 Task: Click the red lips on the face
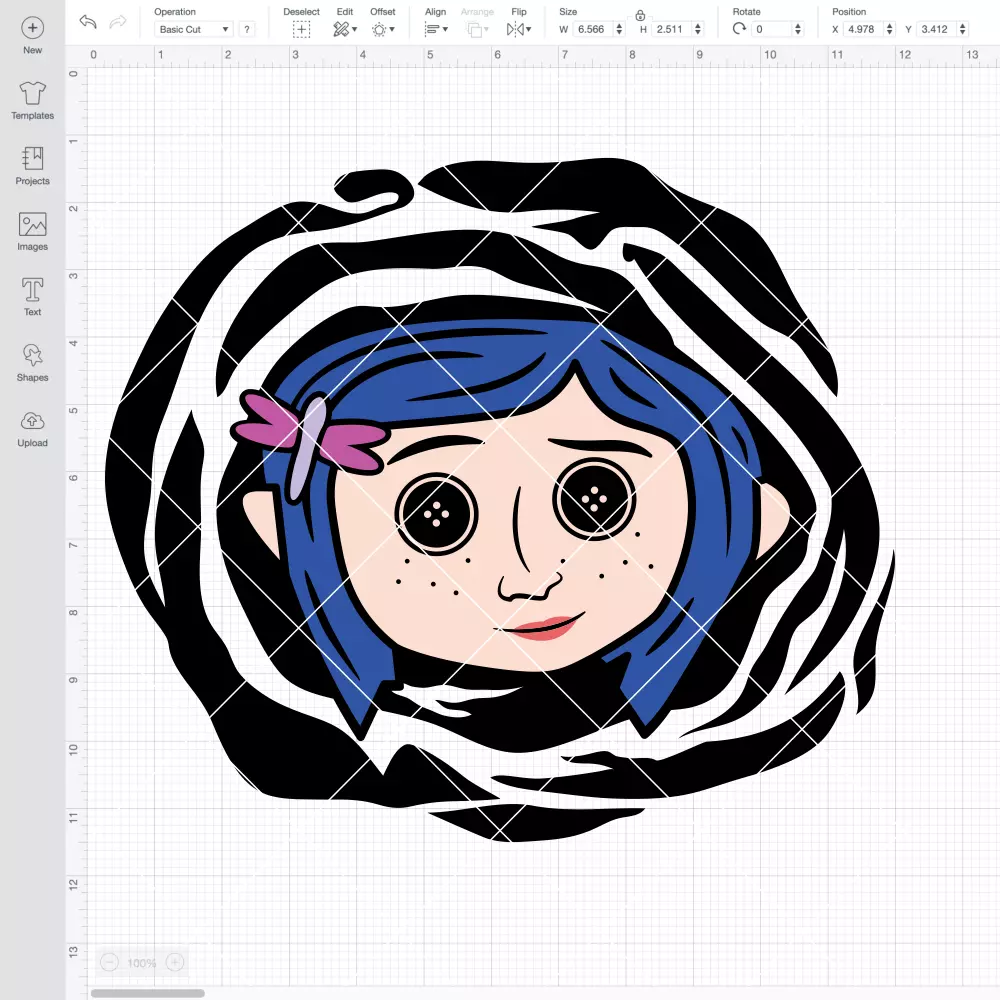click(543, 628)
